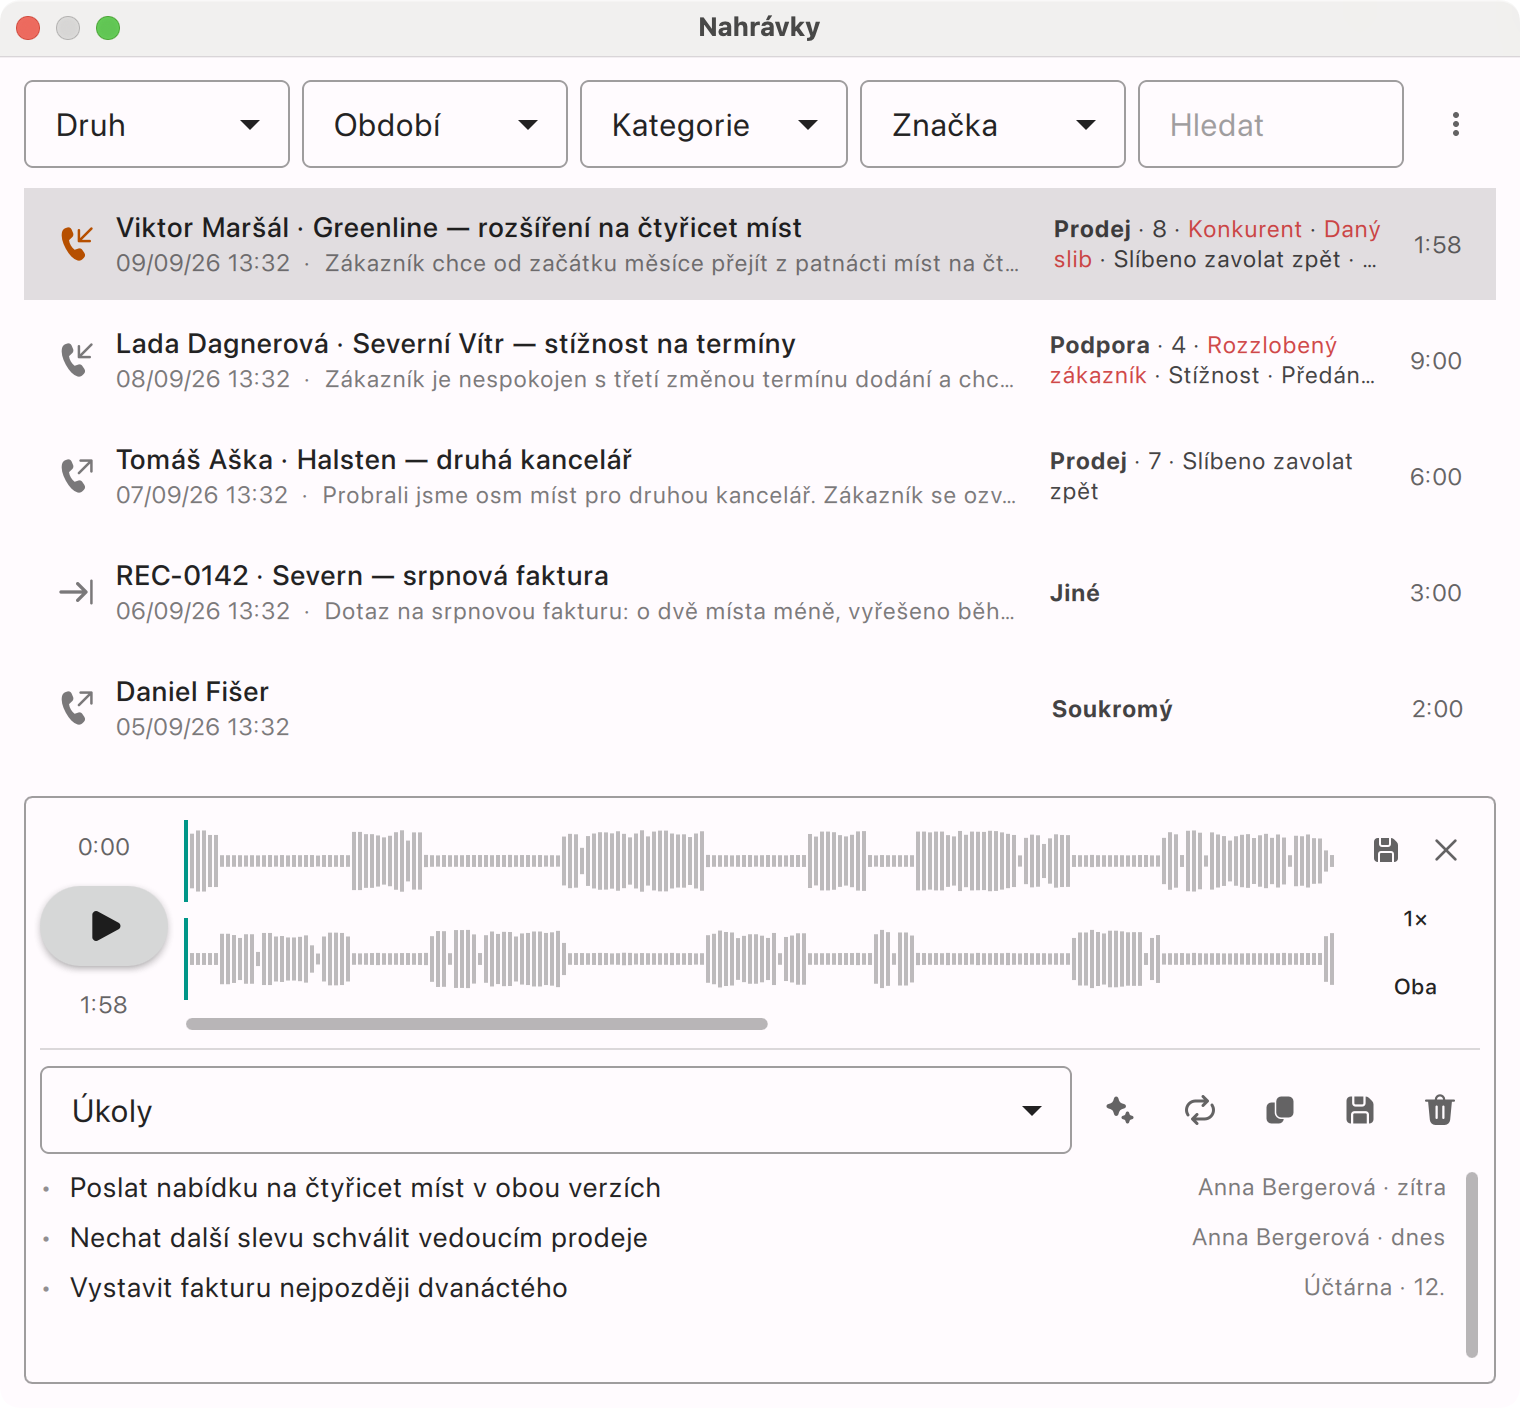Click task 'Nechat další slevu schválit vedoucím prodeje'

click(359, 1238)
